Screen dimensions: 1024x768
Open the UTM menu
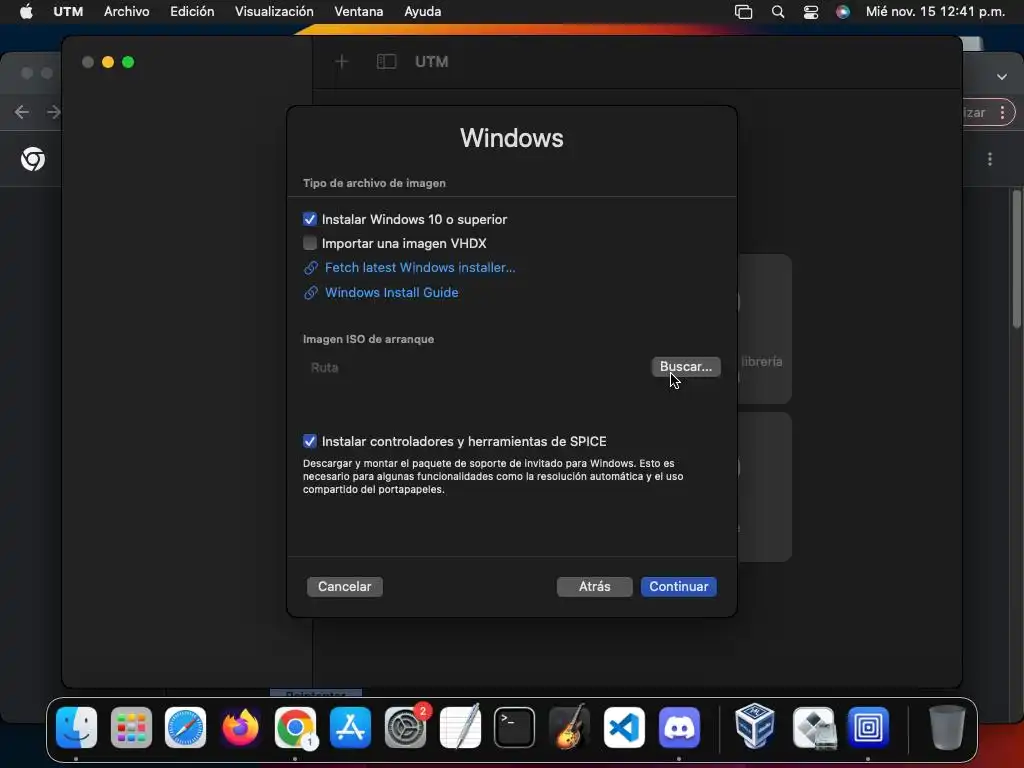(x=68, y=12)
